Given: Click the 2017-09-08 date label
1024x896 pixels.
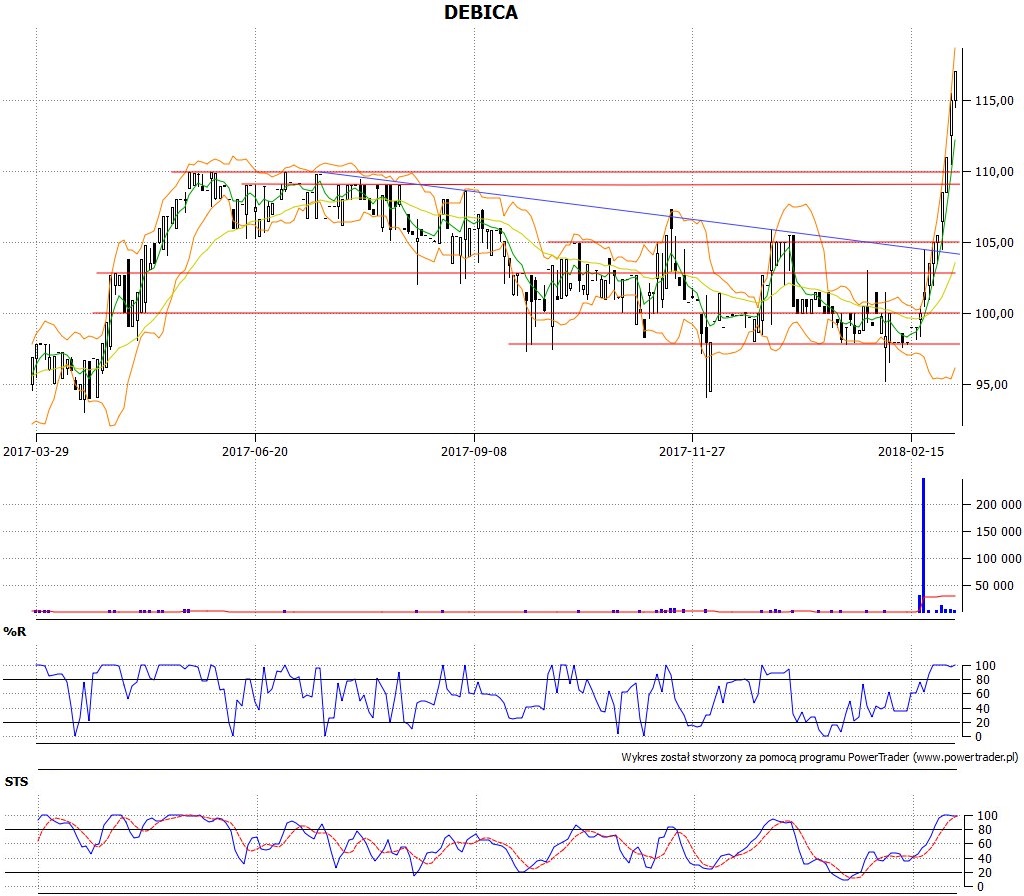Looking at the screenshot, I should [473, 451].
